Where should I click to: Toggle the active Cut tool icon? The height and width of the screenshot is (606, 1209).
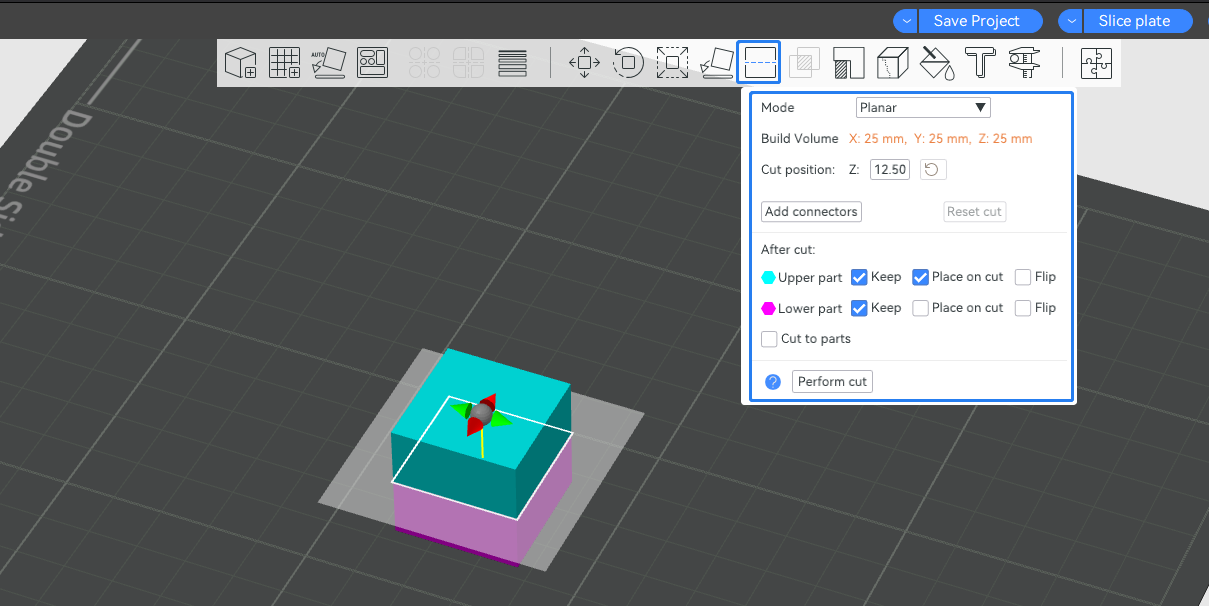coord(758,63)
